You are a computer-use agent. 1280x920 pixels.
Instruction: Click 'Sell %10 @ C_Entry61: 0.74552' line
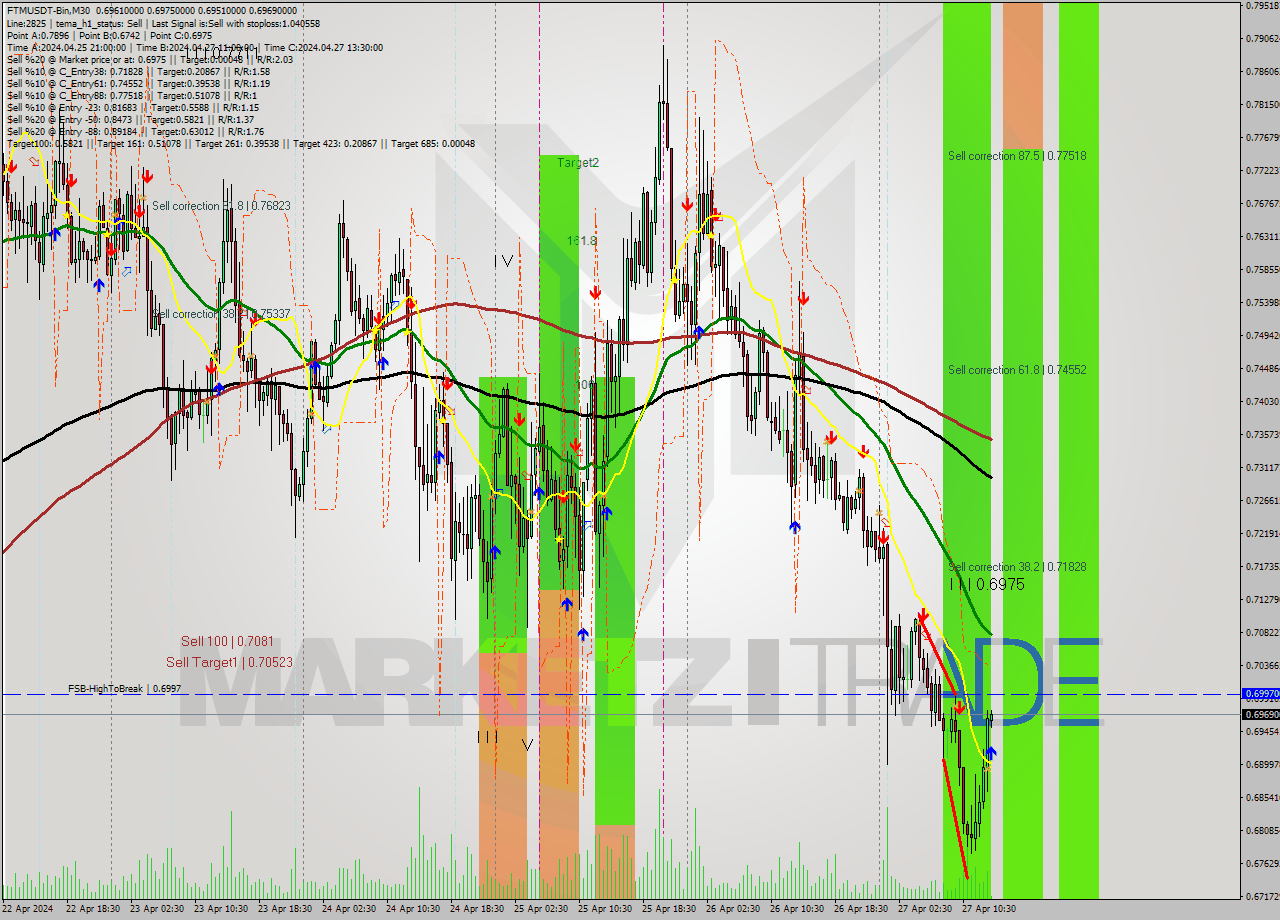(138, 83)
